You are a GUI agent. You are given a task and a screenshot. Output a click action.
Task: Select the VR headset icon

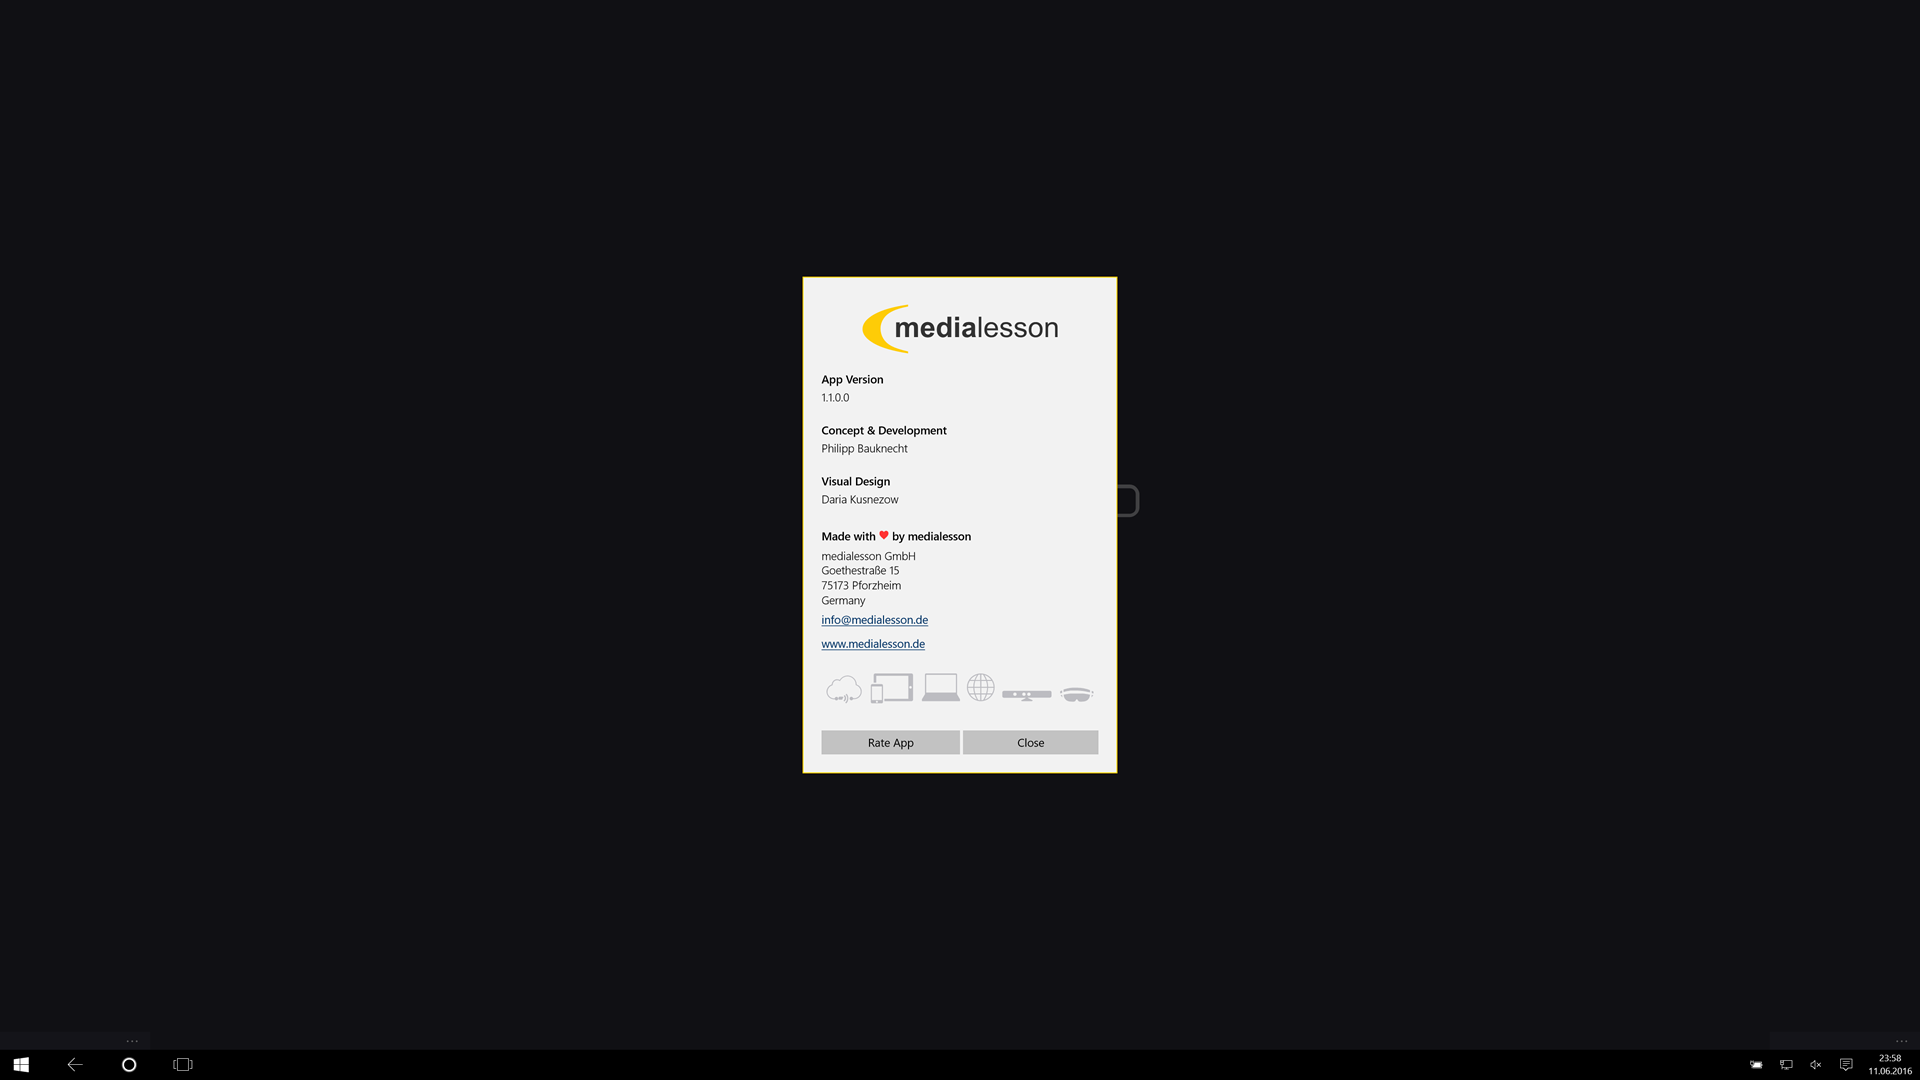(x=1077, y=692)
